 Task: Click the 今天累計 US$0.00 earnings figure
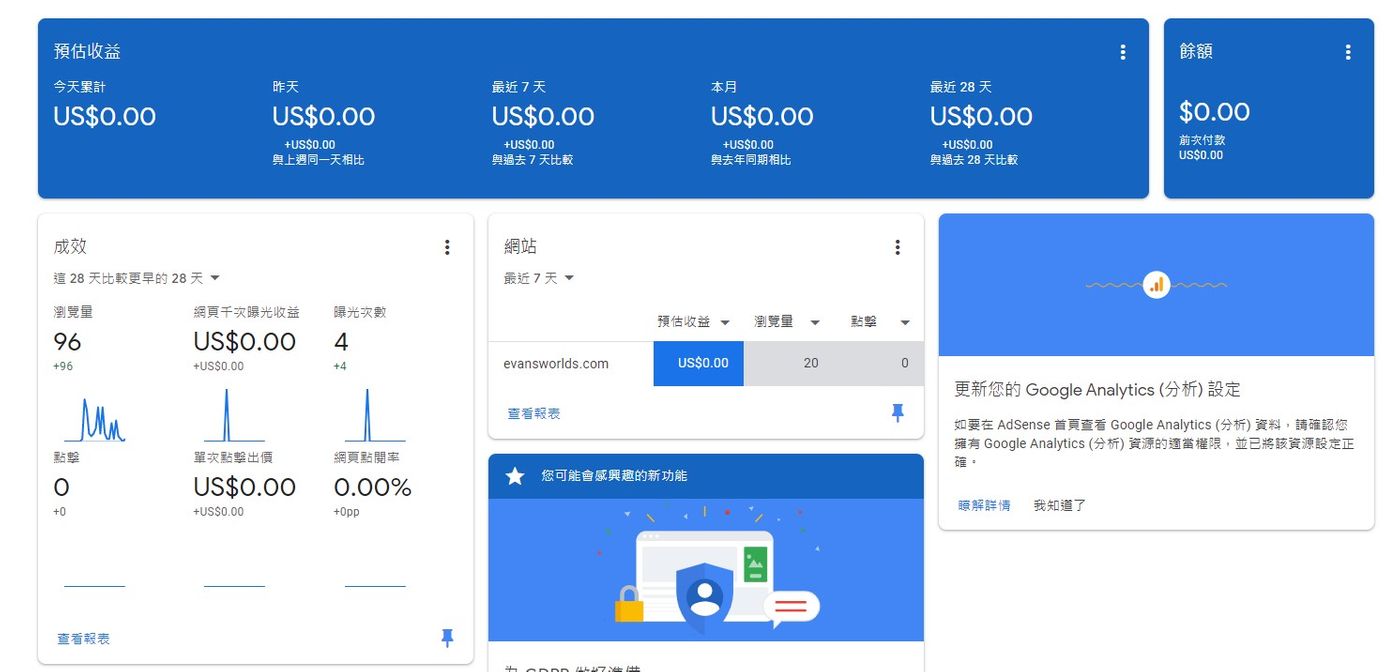pyautogui.click(x=105, y=117)
